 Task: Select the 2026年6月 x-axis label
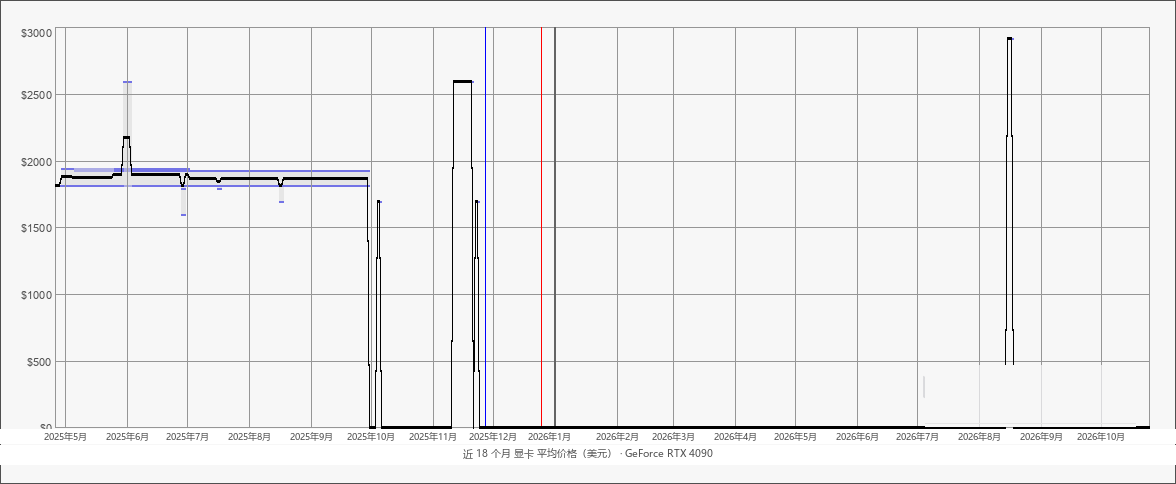click(857, 437)
